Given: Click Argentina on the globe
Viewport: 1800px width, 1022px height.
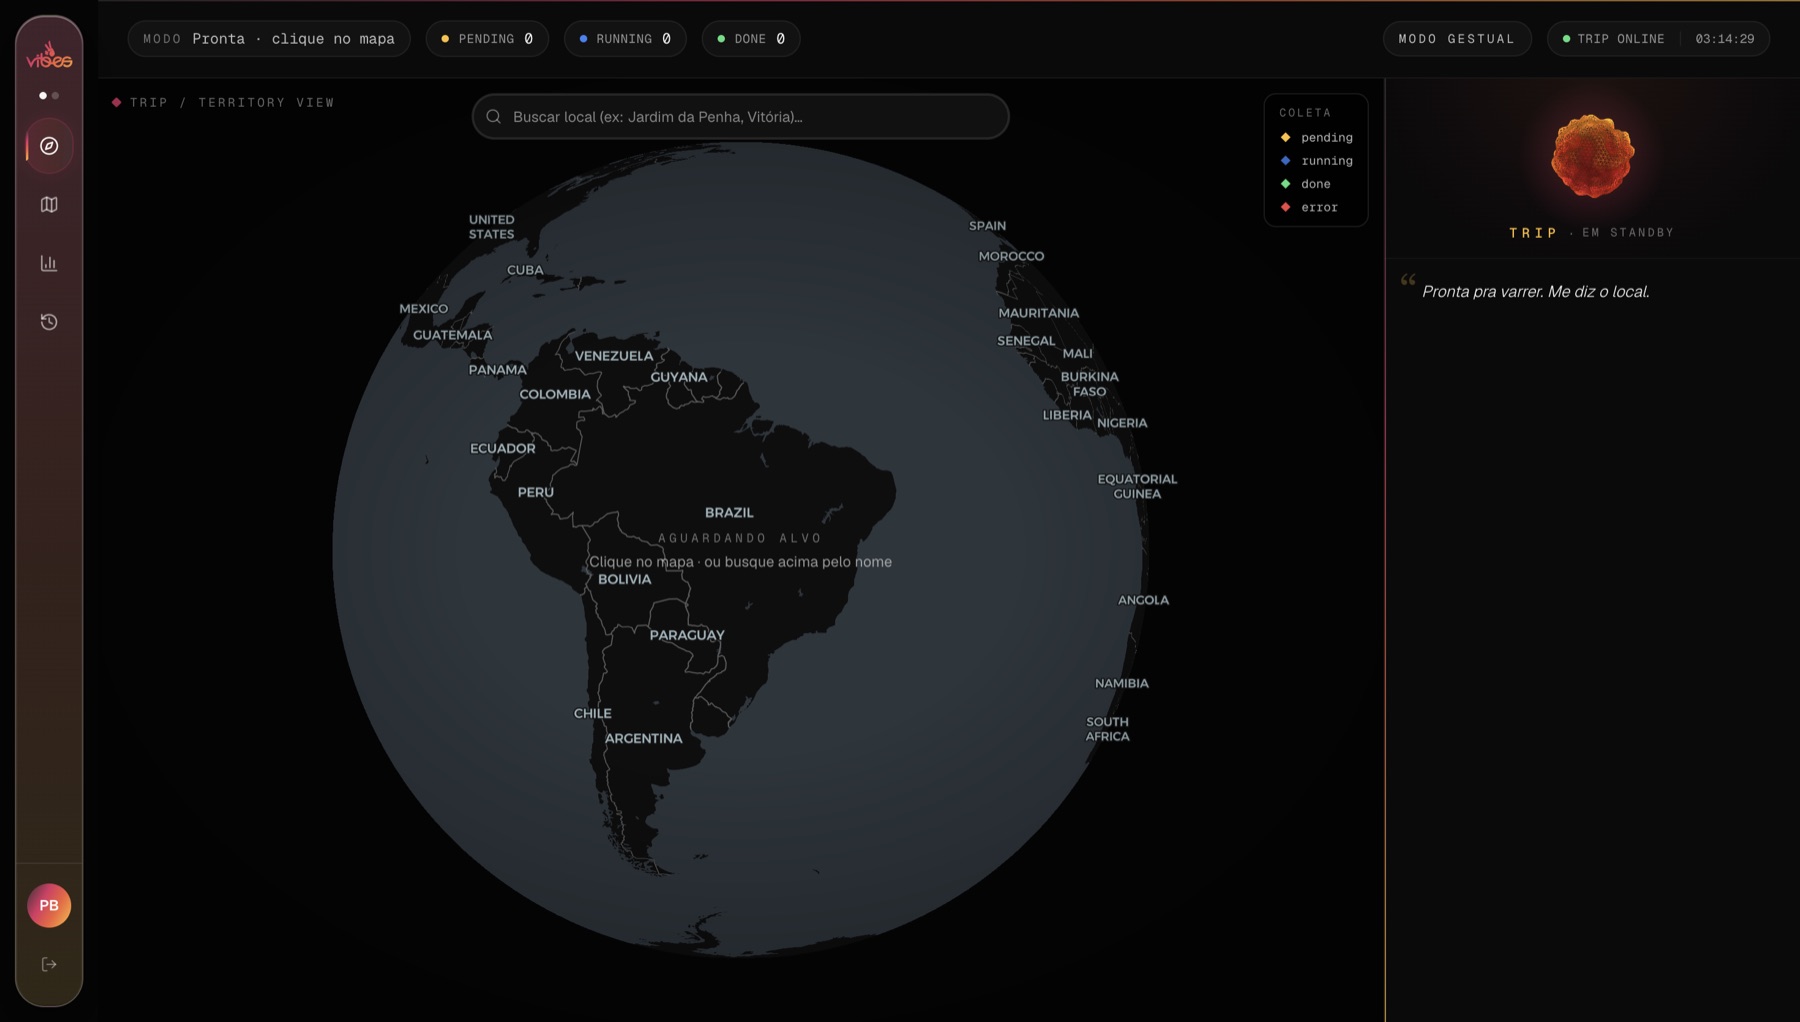Looking at the screenshot, I should pyautogui.click(x=643, y=739).
